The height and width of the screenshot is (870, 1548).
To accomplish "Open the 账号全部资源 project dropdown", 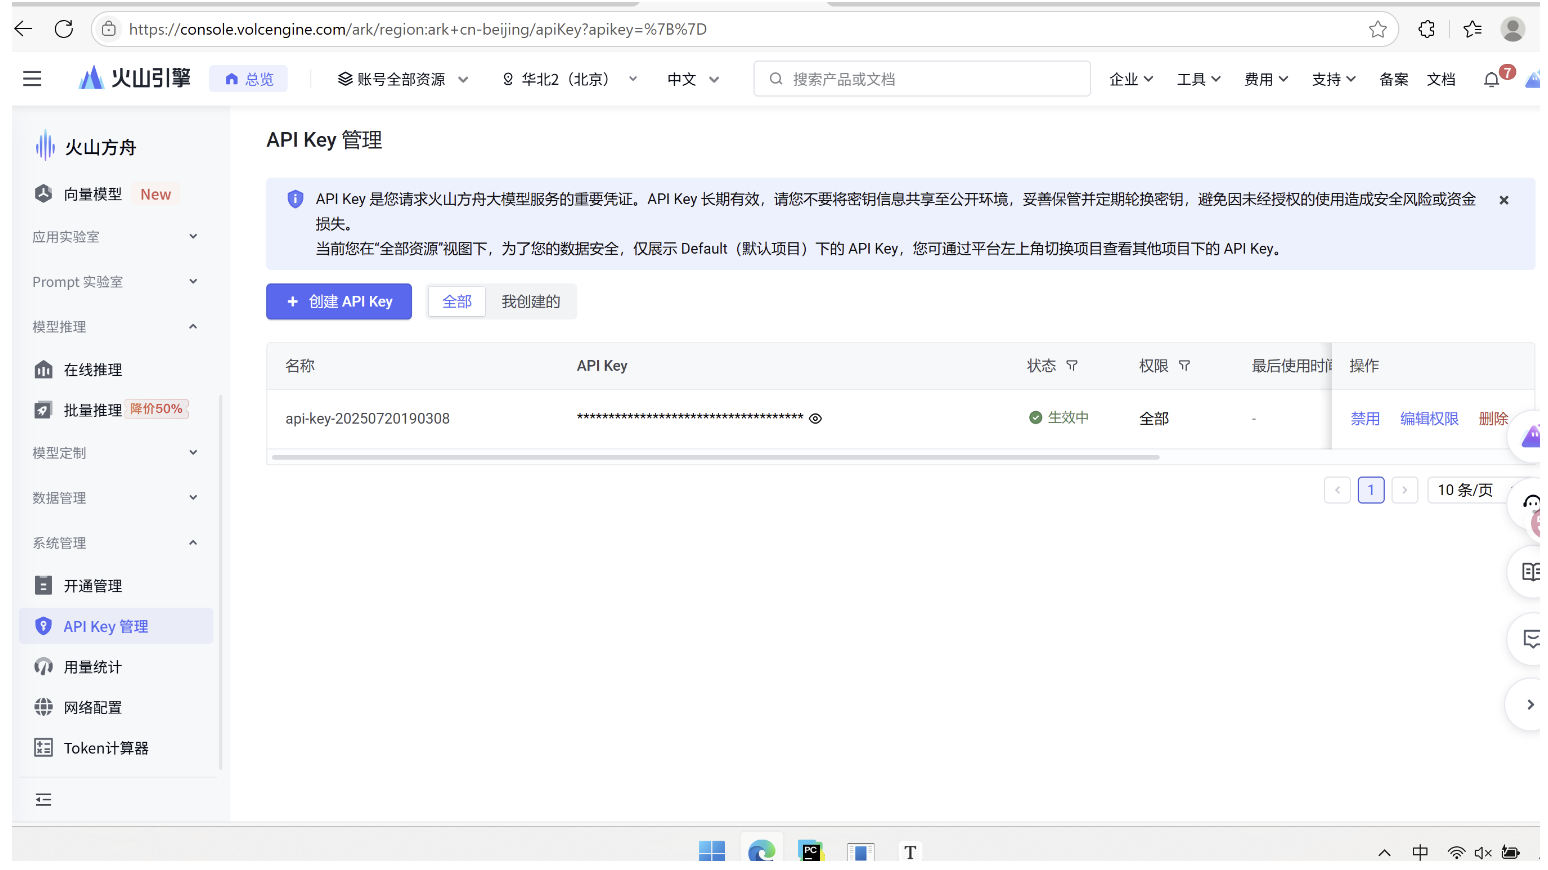I will 403,79.
